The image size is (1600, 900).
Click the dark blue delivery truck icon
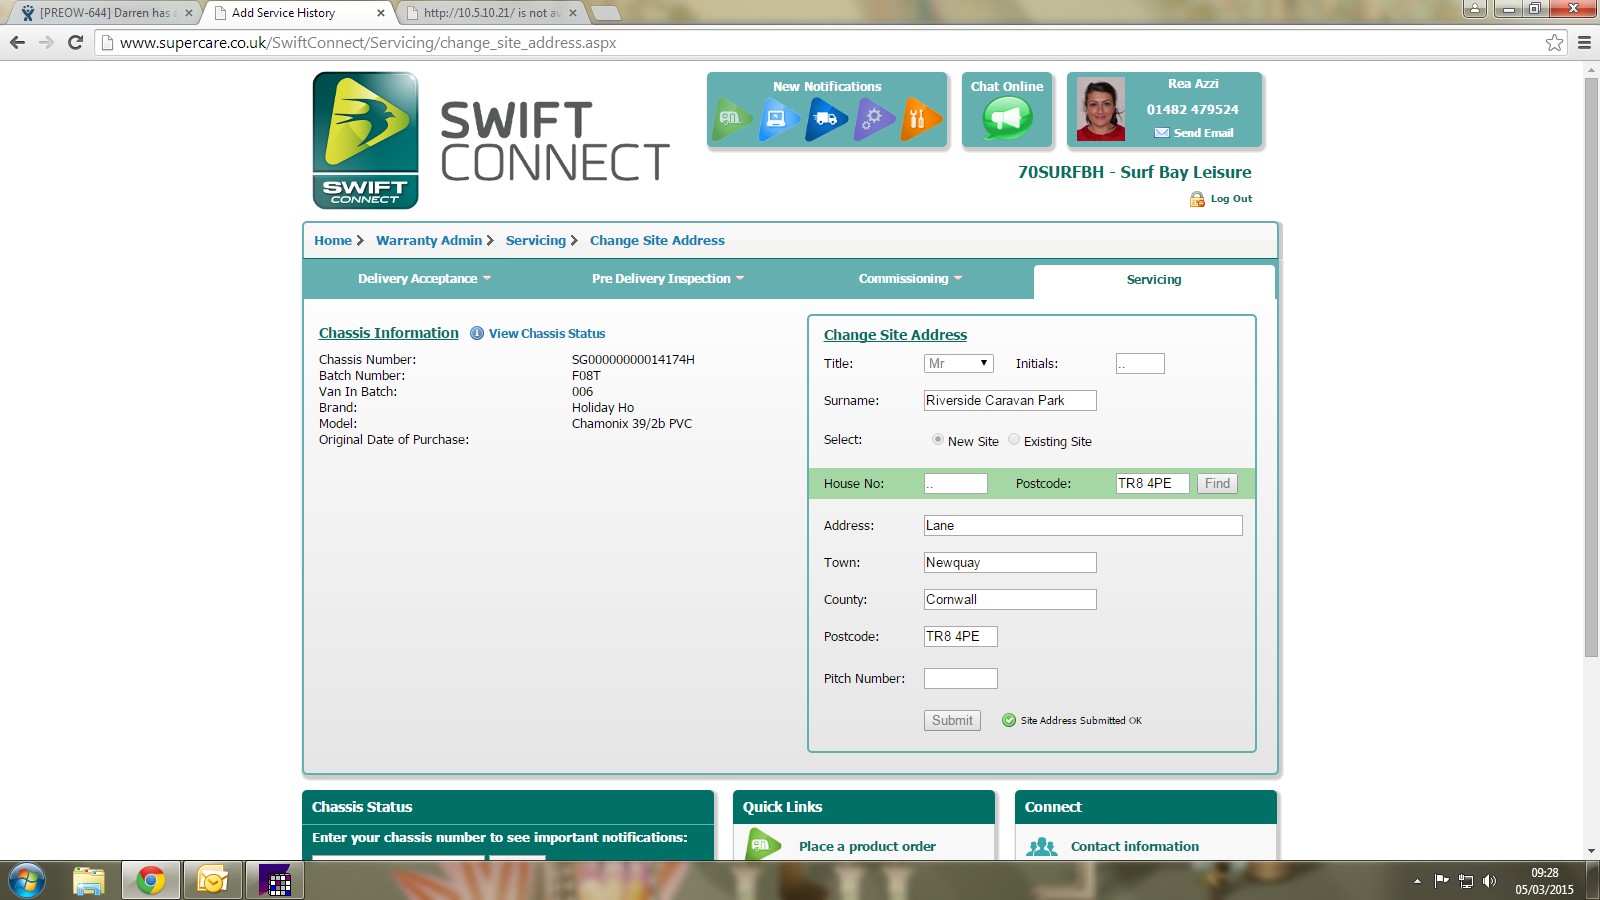[x=826, y=119]
